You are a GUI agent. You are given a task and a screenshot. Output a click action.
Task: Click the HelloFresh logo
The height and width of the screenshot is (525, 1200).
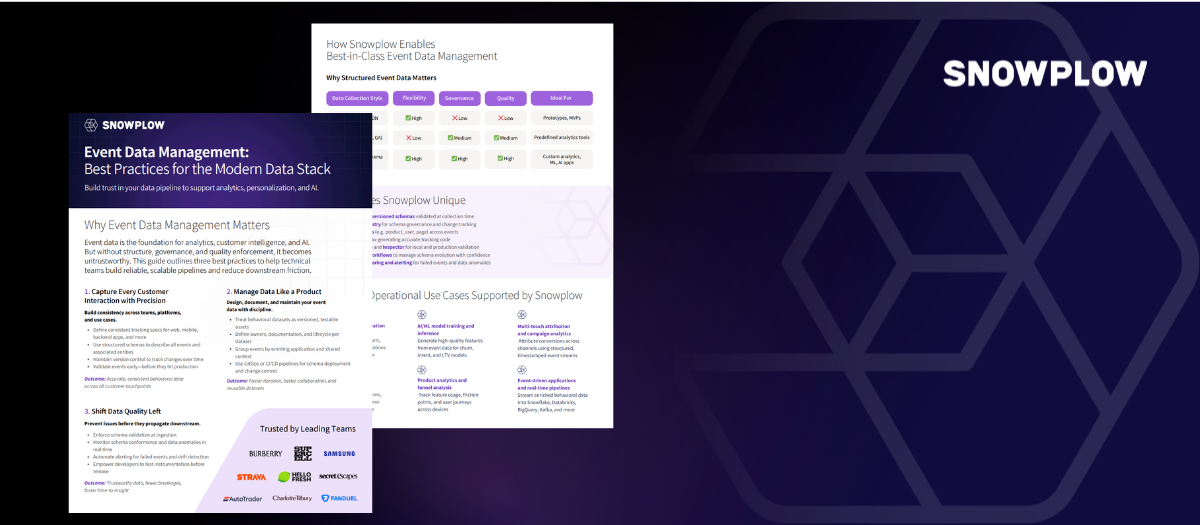point(297,477)
